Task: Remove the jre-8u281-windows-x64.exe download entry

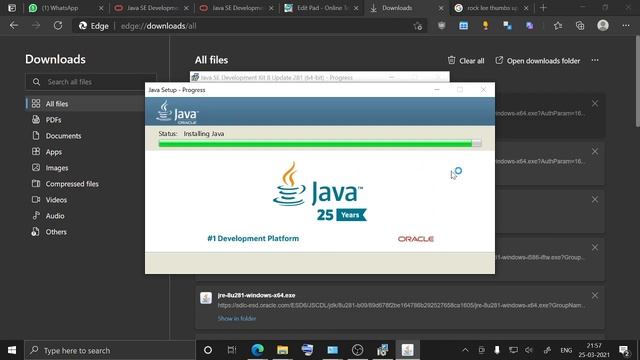Action: 595,295
